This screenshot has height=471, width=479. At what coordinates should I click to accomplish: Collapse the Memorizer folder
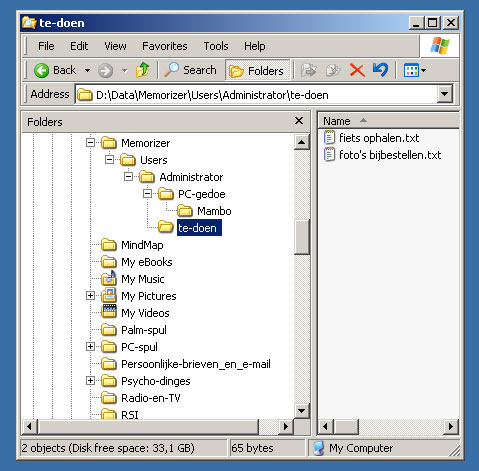point(90,143)
